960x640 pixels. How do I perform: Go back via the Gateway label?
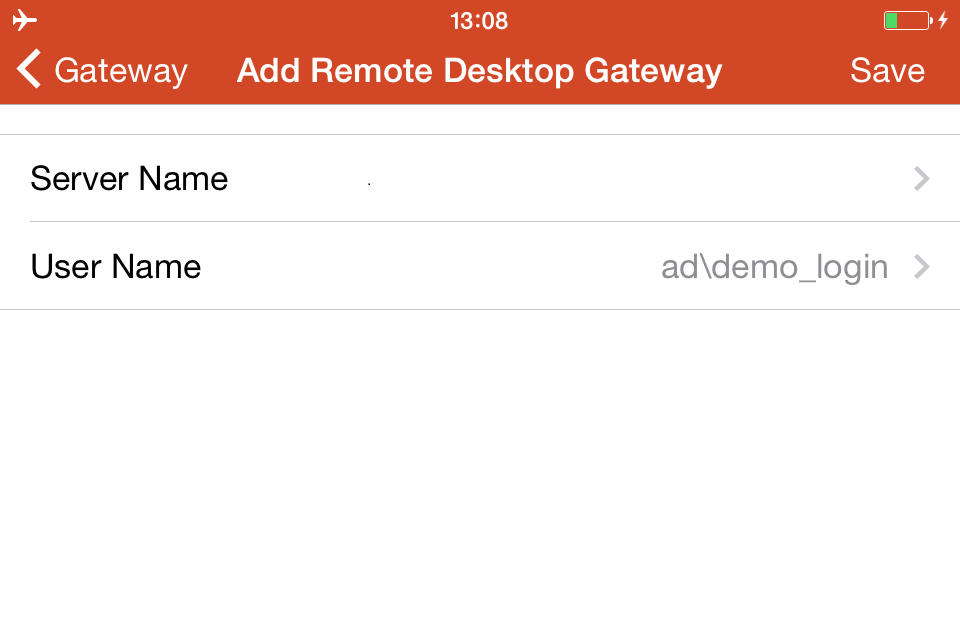pos(121,70)
